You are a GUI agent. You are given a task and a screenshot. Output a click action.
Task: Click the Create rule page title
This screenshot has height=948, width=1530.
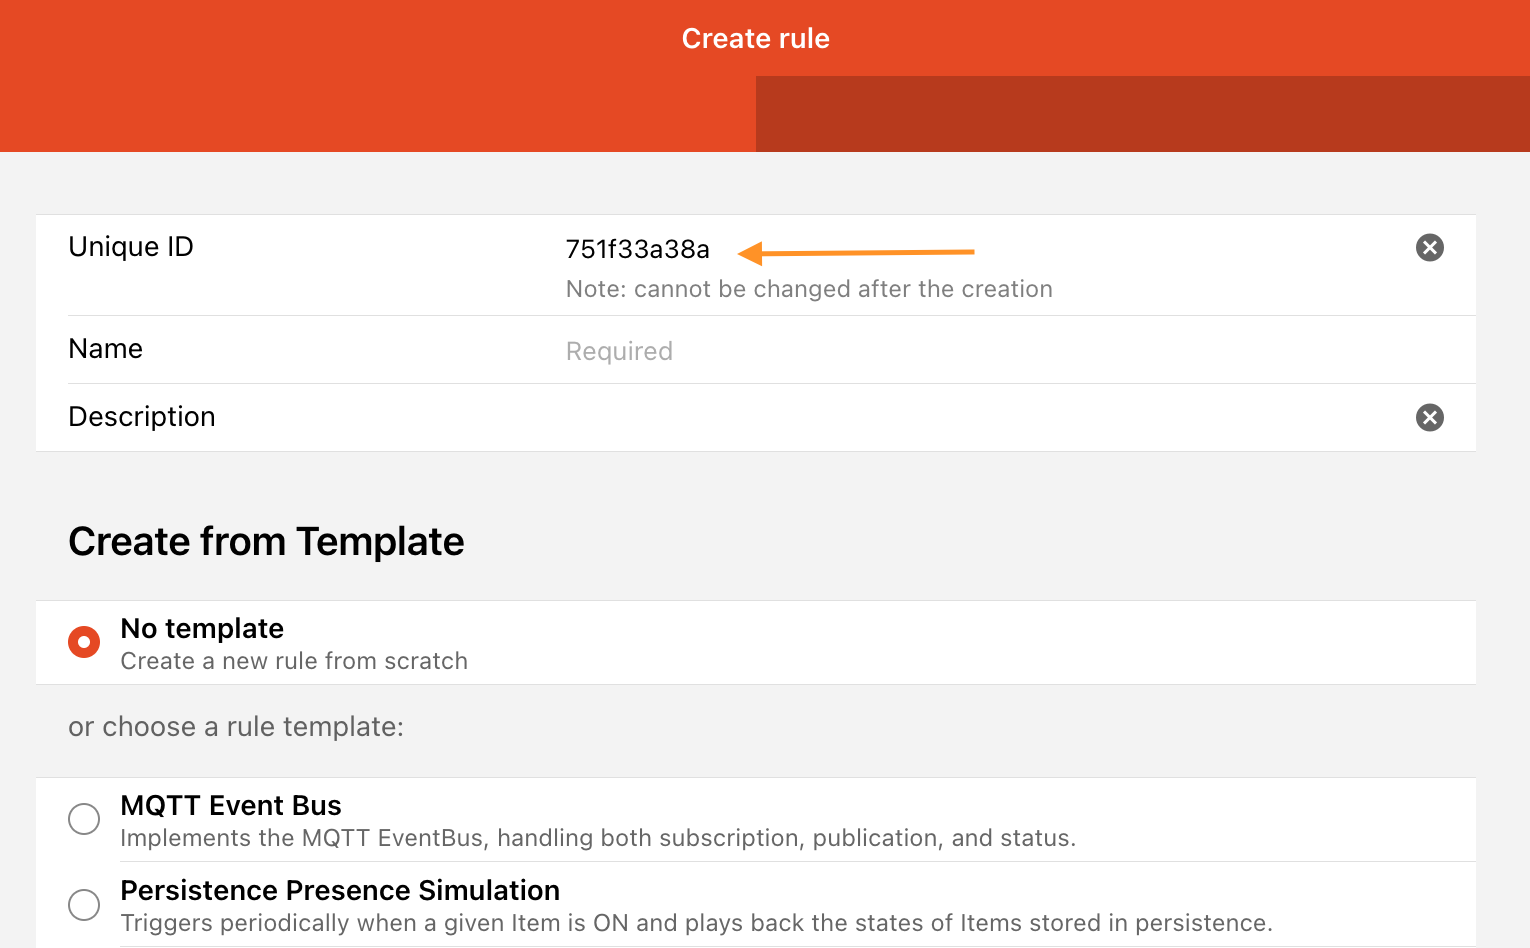tap(755, 38)
